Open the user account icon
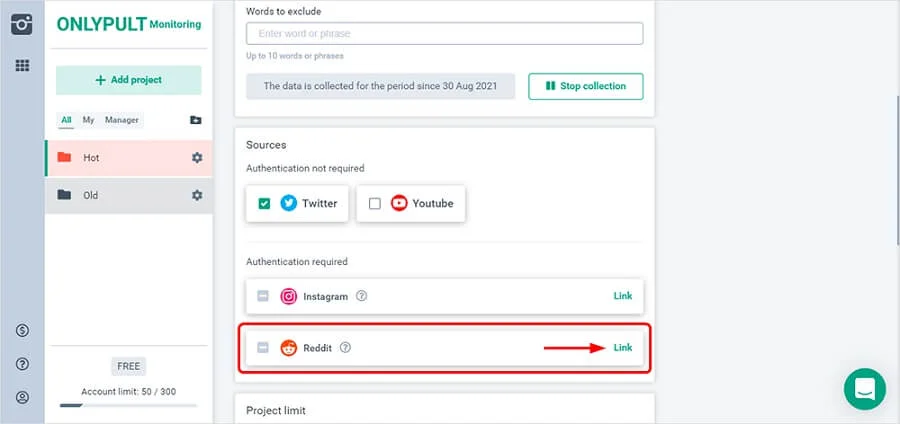Image resolution: width=900 pixels, height=424 pixels. [22, 397]
